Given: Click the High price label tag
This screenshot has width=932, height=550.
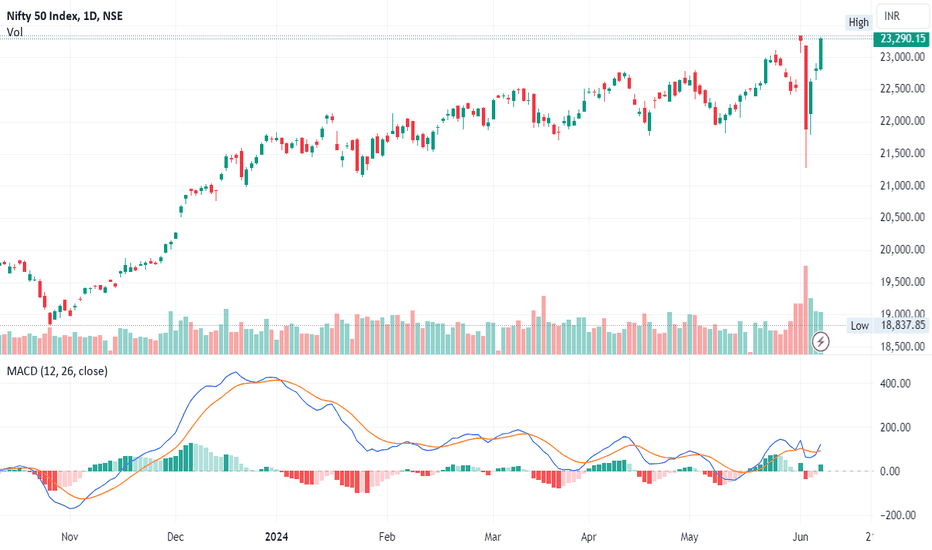Looking at the screenshot, I should [x=858, y=22].
